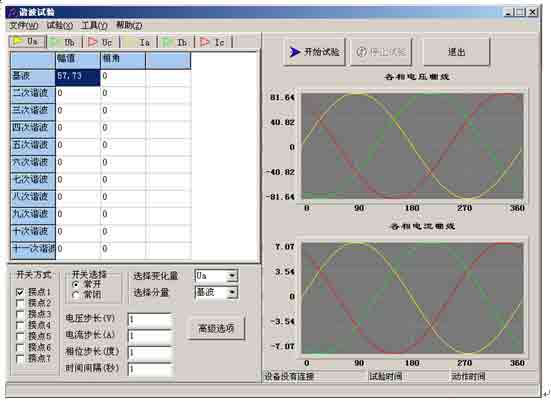Enable the 接点3 checkbox

point(20,314)
